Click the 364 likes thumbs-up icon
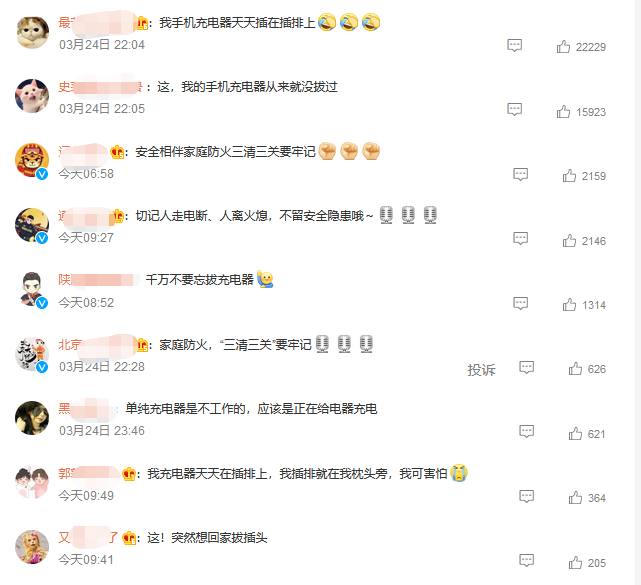 575,498
